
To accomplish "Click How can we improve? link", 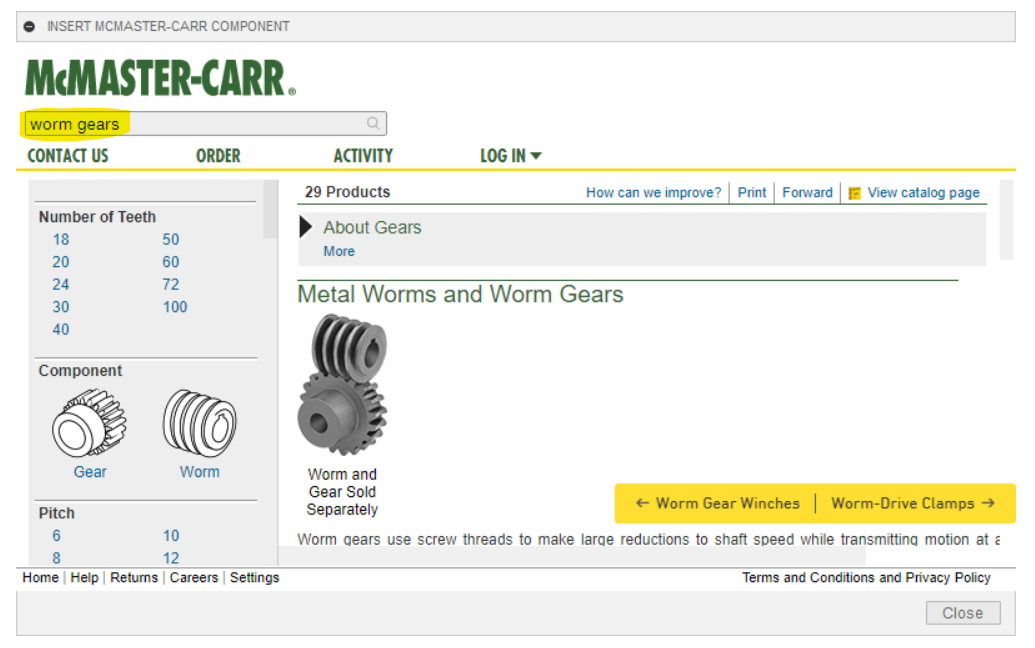I will 653,193.
